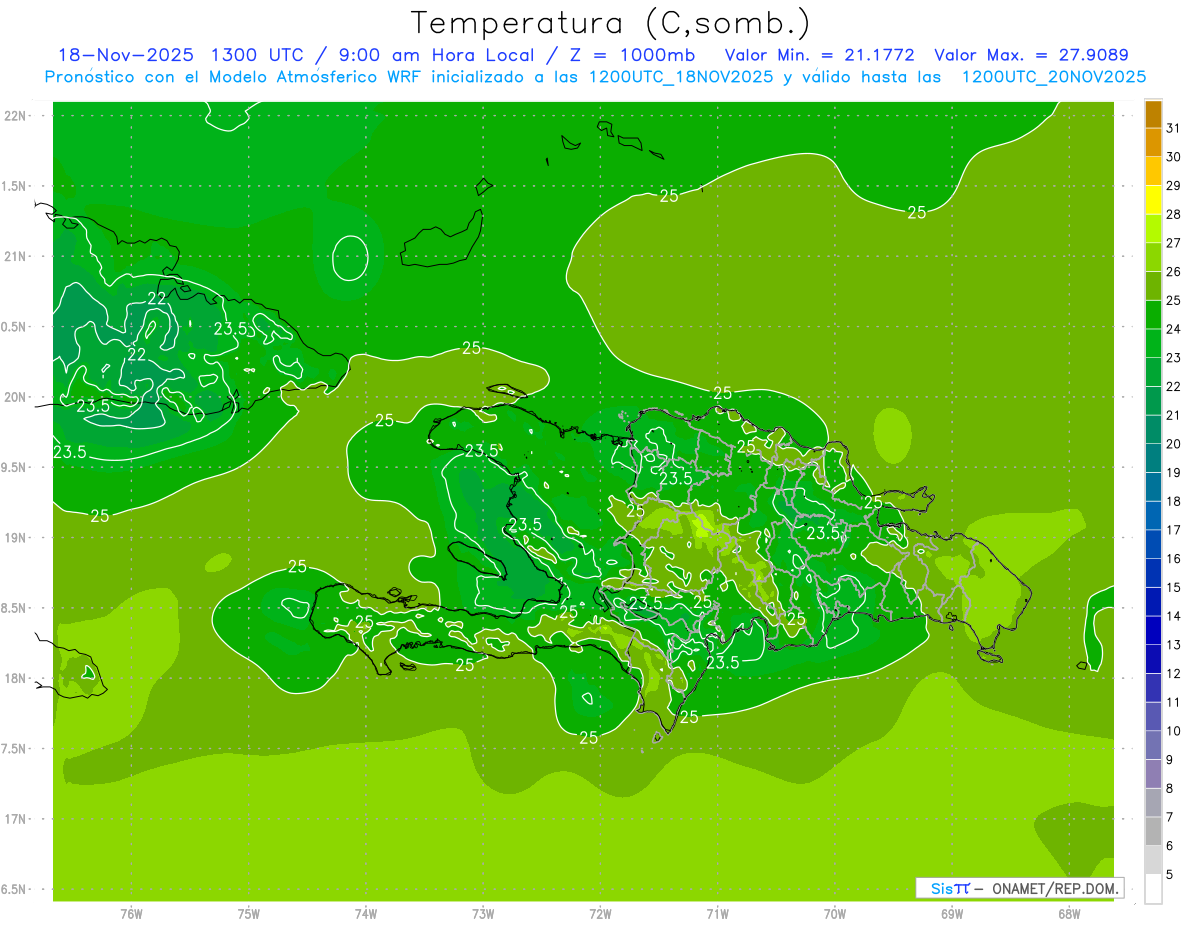1200x927 pixels.
Task: Click the purple swatch between 9 and 10
Action: click(x=1153, y=745)
